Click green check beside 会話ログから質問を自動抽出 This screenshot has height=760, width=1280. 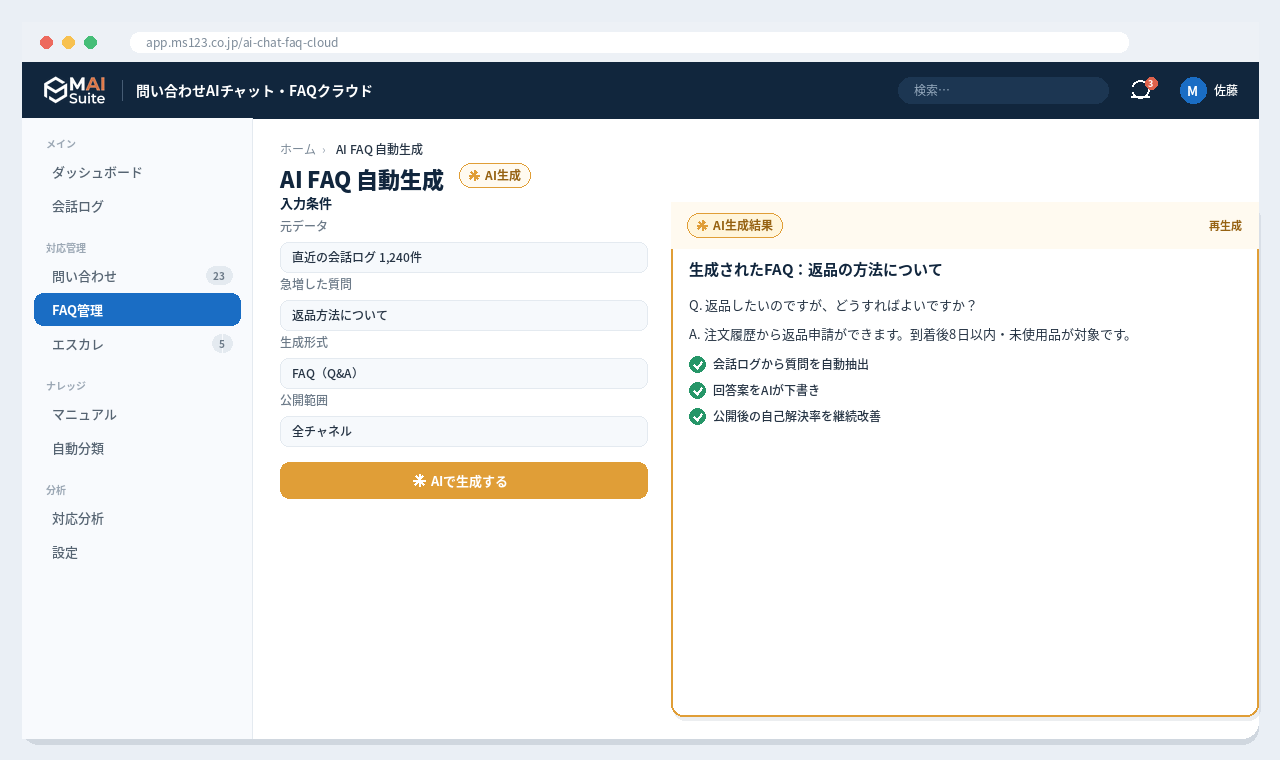(x=698, y=364)
